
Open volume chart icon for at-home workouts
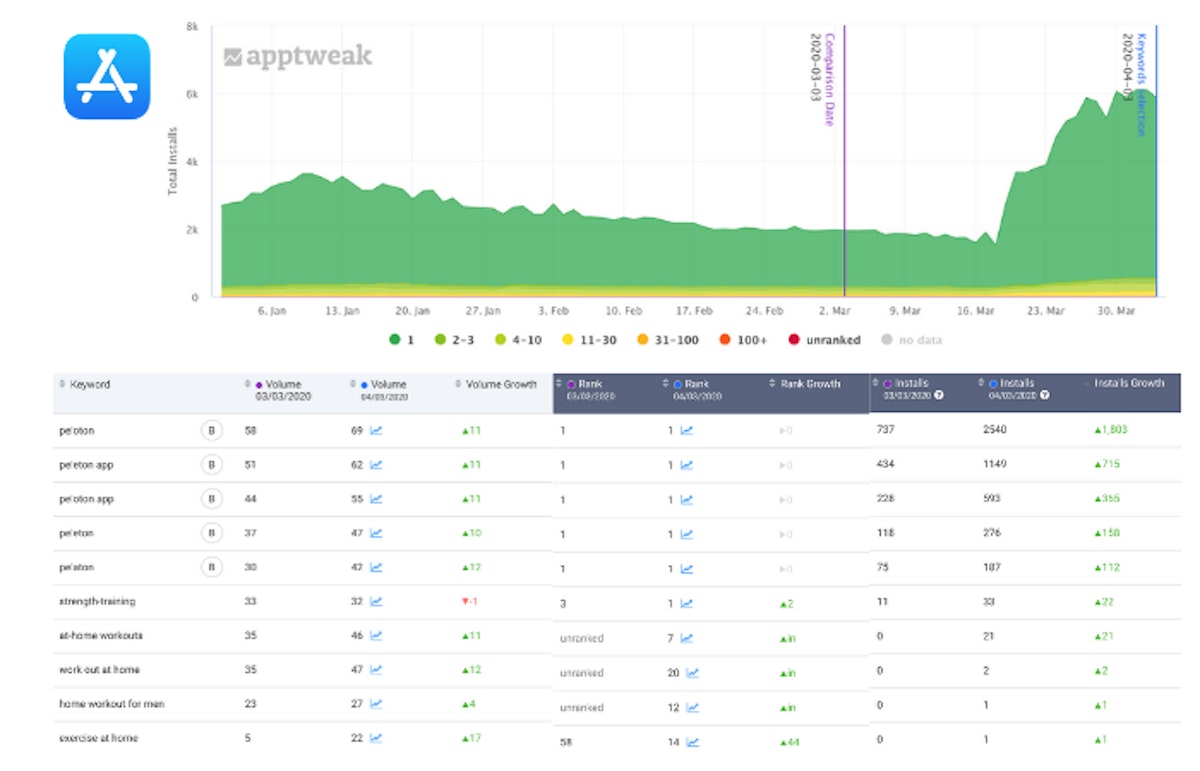click(376, 636)
